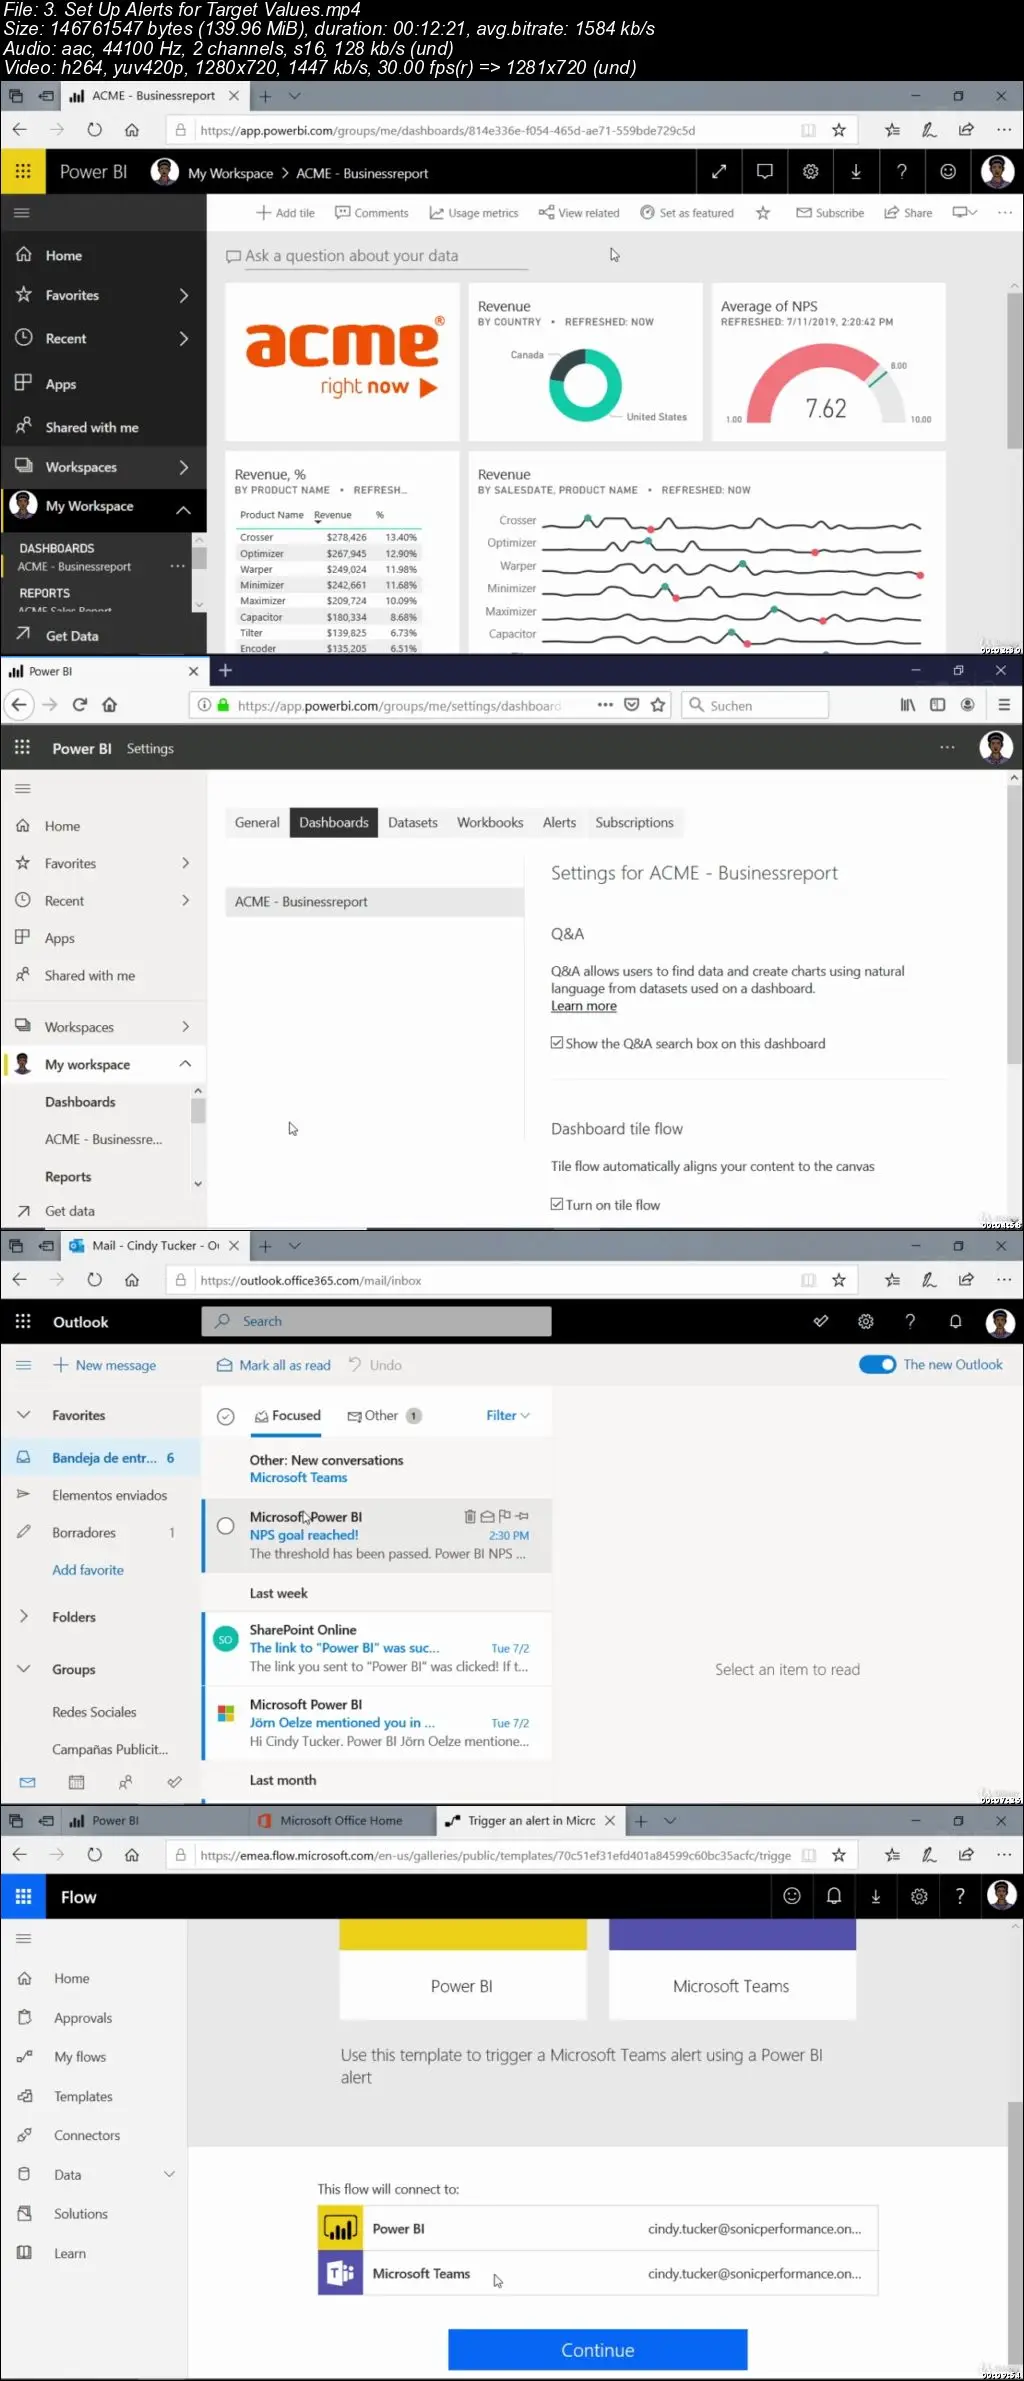Open Filter dropdown in Outlook inbox
1024x2381 pixels.
[508, 1415]
